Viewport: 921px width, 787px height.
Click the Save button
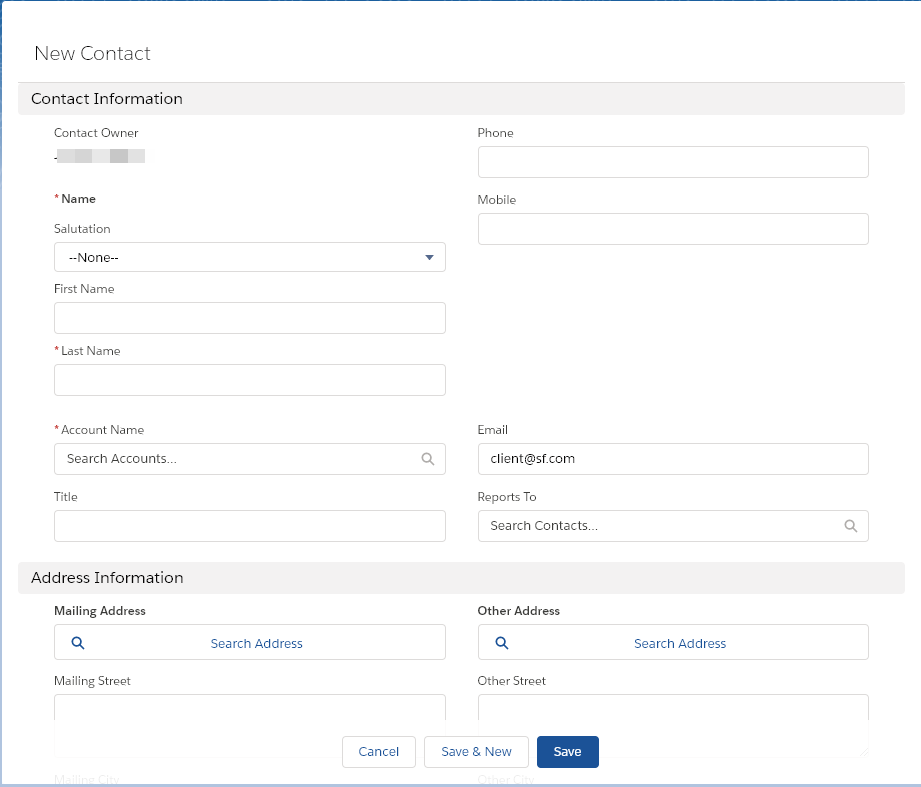[567, 752]
